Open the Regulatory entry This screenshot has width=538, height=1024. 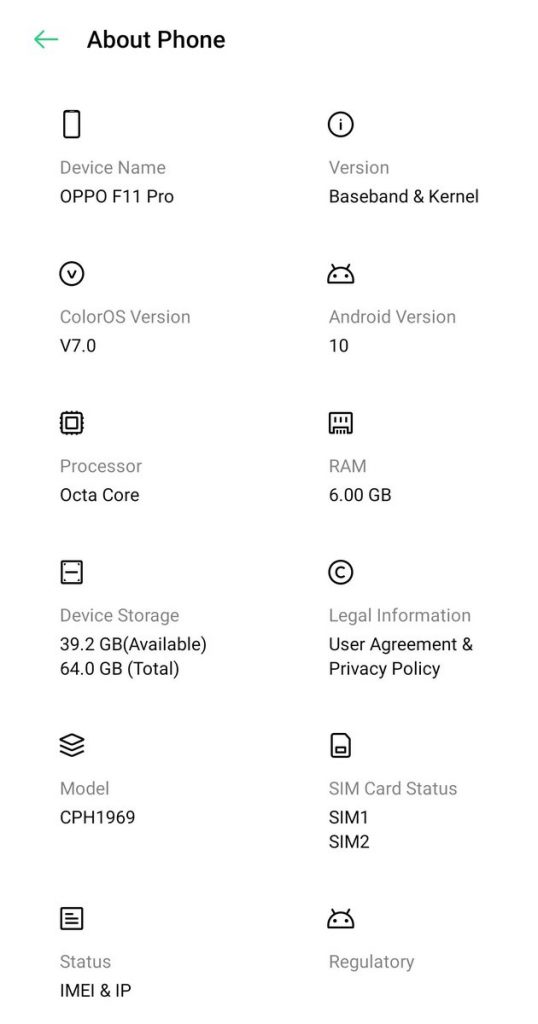coord(371,962)
